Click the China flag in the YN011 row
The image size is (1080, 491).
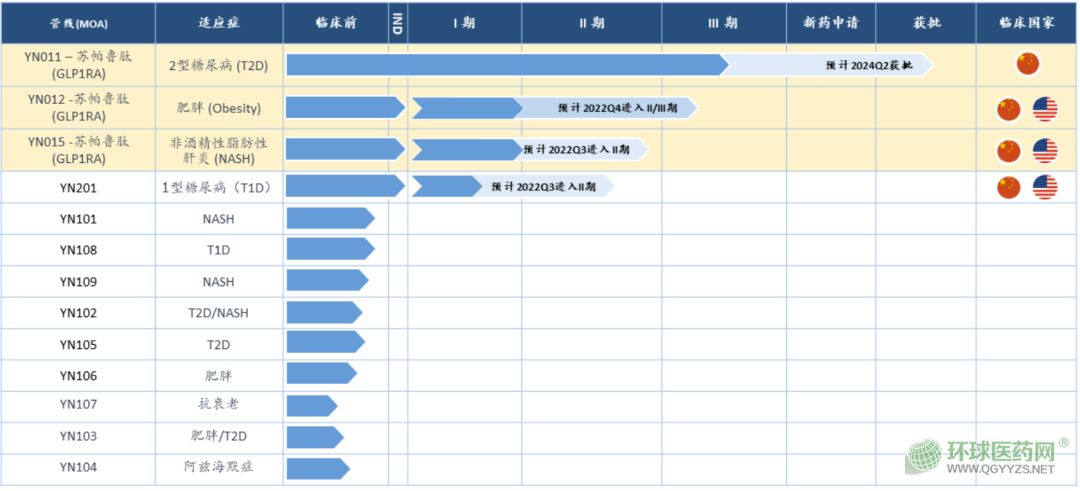point(1027,64)
